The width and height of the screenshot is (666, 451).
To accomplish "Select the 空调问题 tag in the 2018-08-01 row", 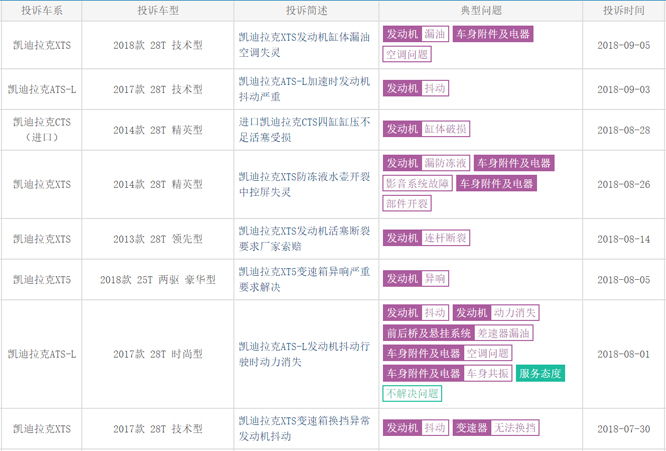I will [488, 353].
